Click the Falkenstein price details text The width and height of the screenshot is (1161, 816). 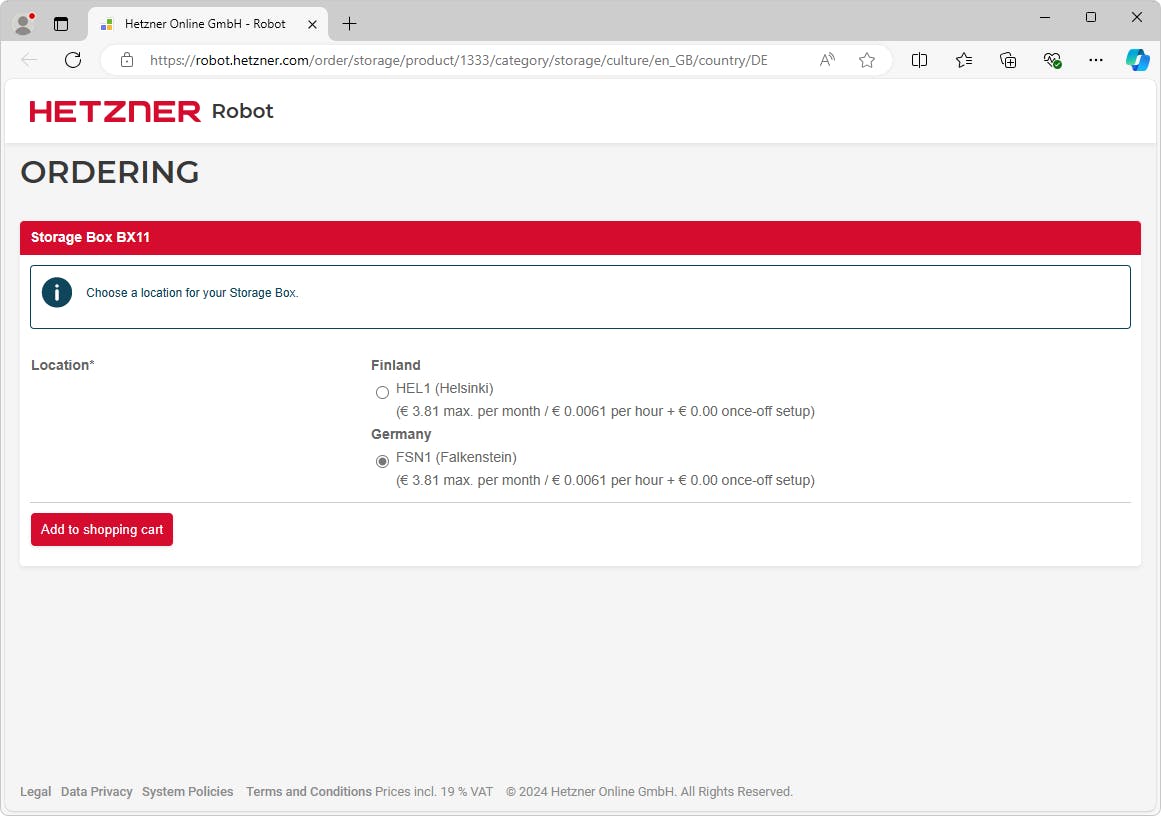click(x=605, y=480)
